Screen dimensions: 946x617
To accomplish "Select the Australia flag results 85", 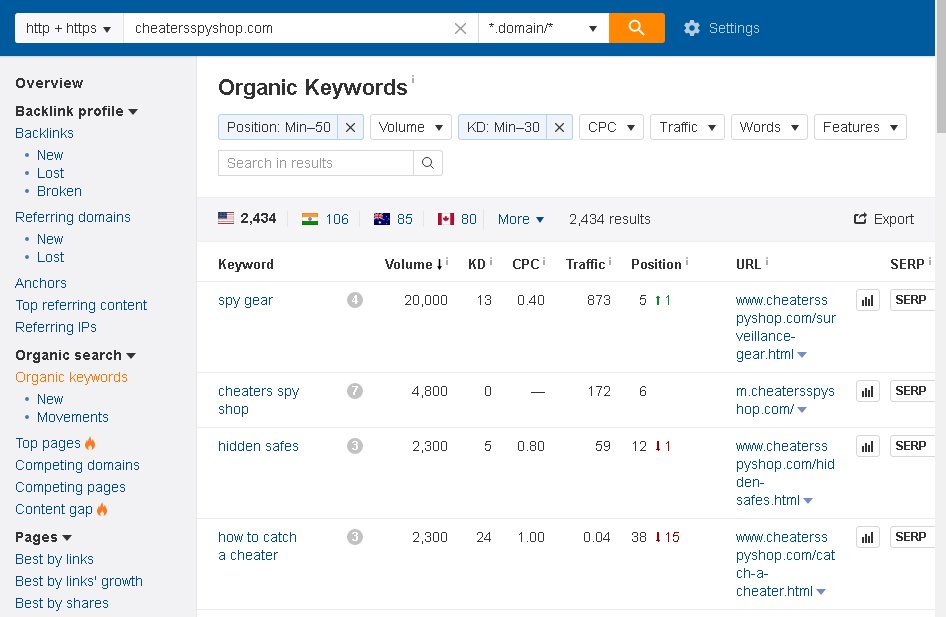I will tap(393, 219).
